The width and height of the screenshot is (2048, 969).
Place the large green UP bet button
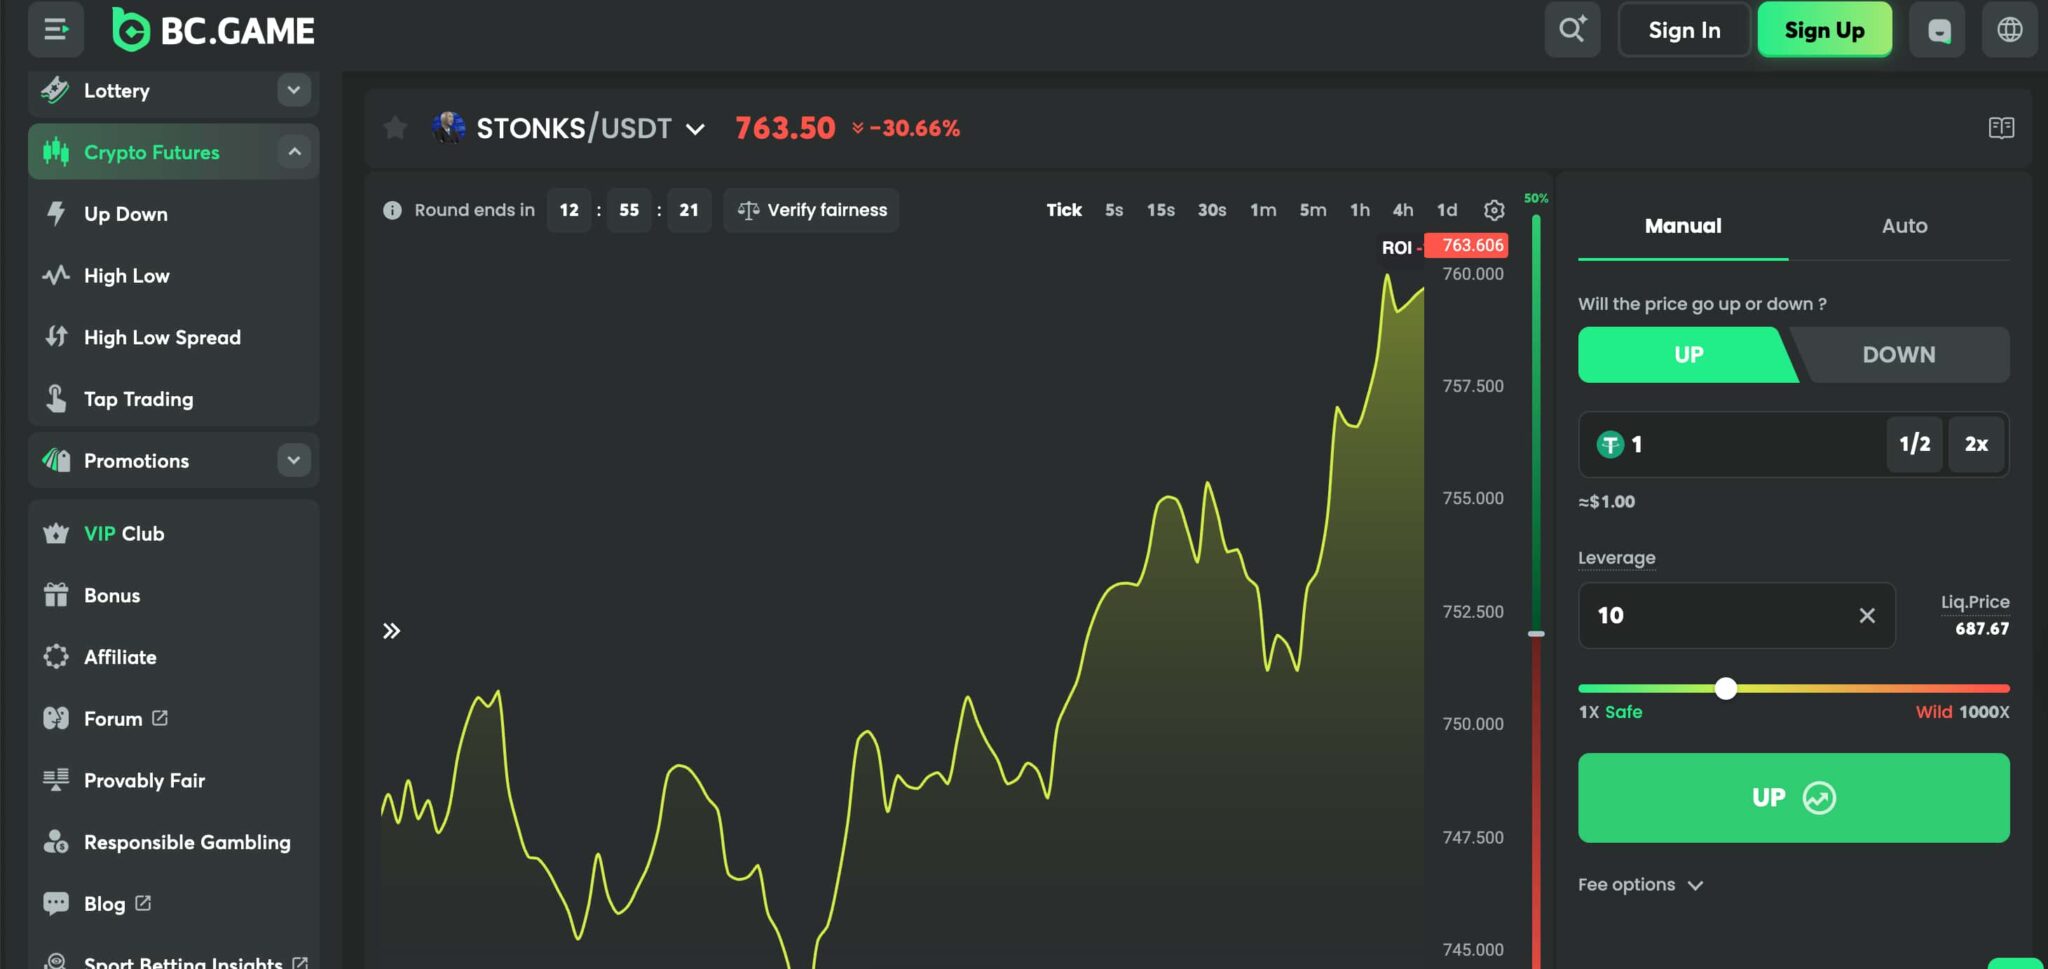click(1794, 798)
